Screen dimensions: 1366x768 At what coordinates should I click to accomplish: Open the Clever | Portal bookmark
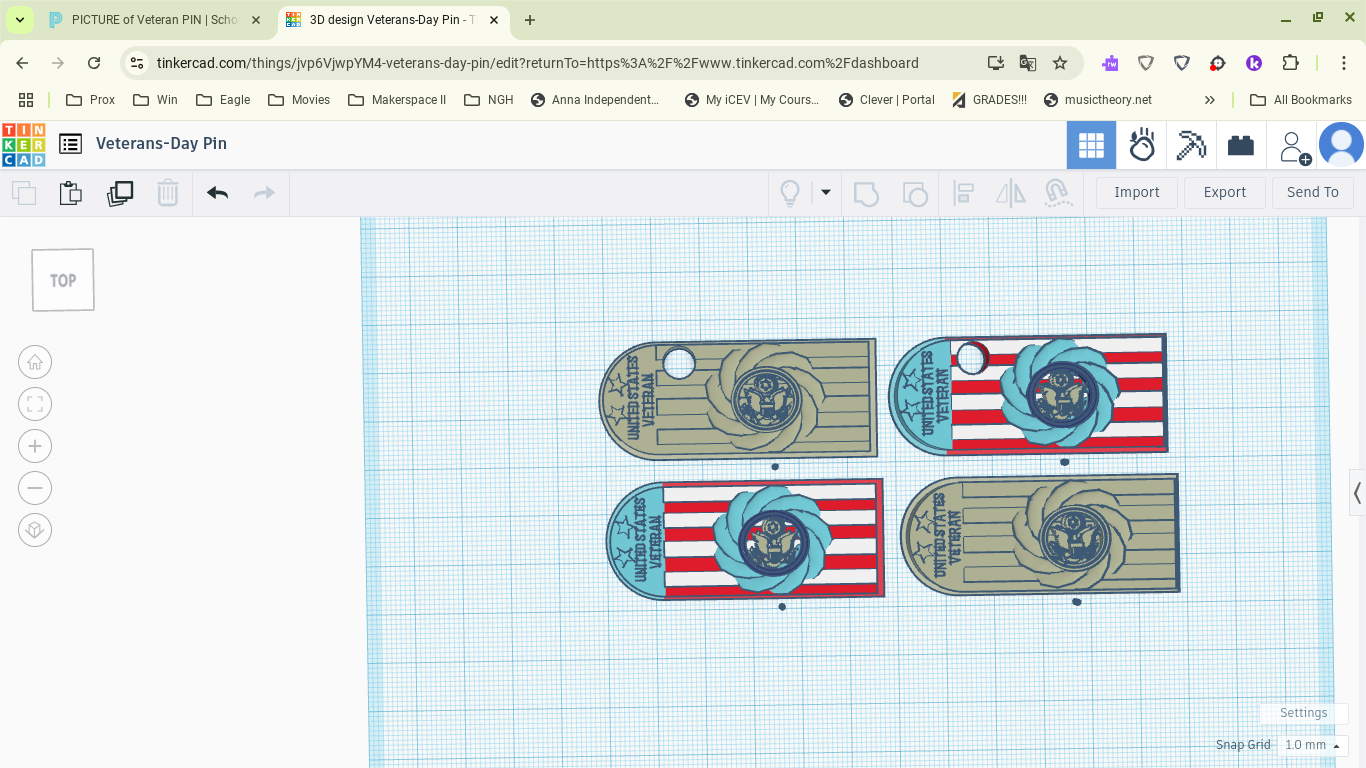pyautogui.click(x=886, y=100)
